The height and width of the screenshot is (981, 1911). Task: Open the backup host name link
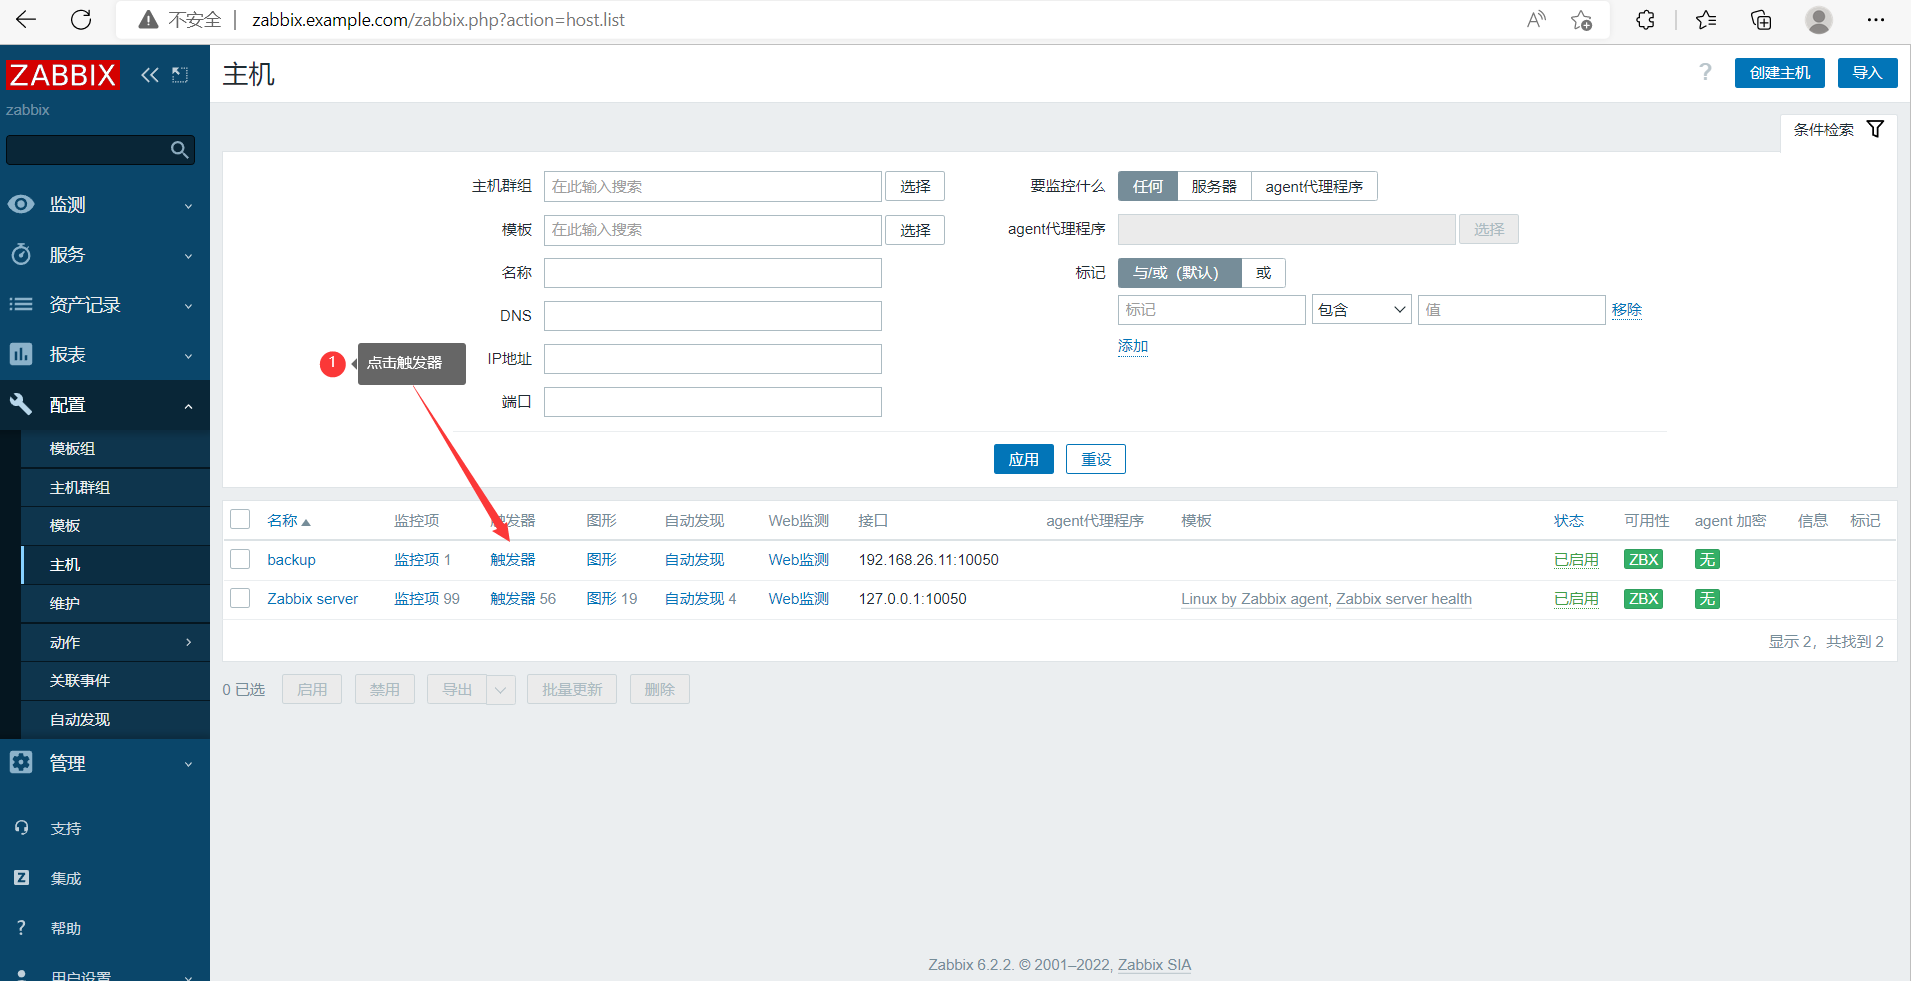pyautogui.click(x=291, y=560)
